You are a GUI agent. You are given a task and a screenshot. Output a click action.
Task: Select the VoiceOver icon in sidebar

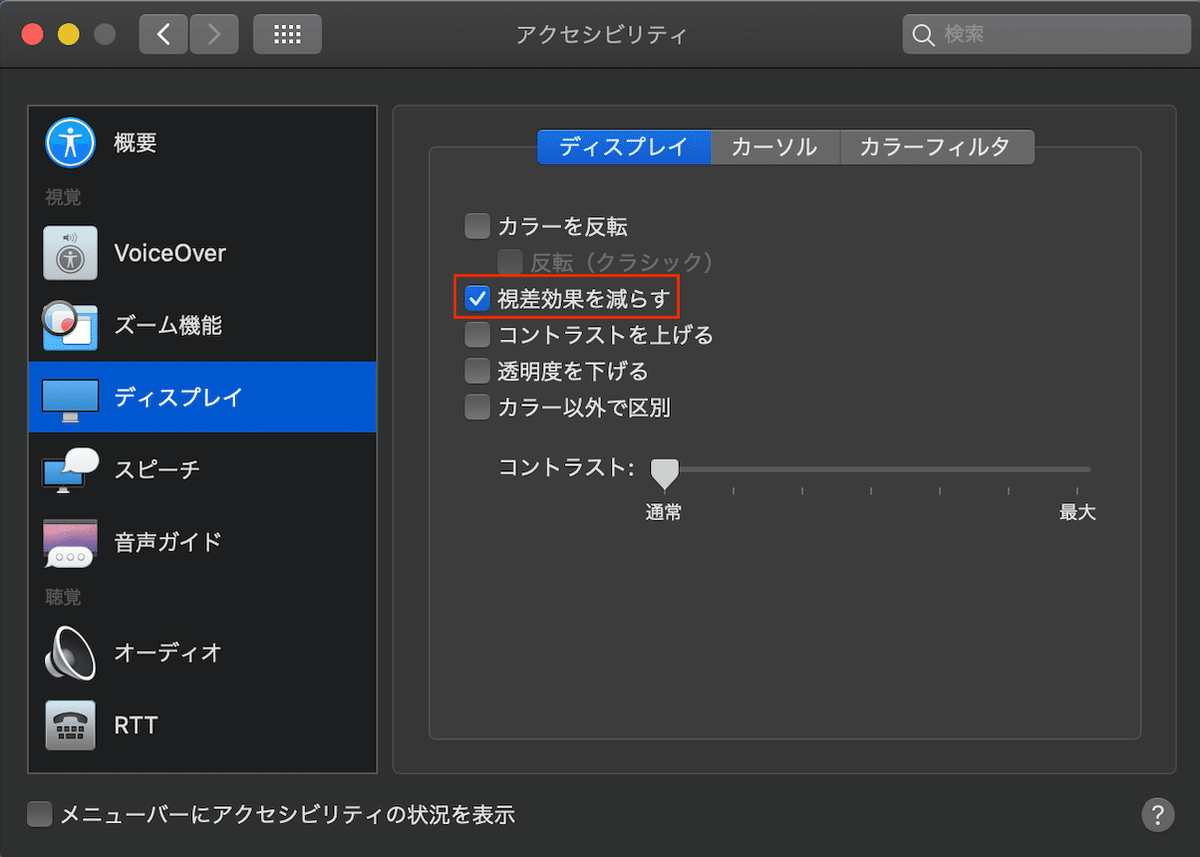tap(70, 252)
